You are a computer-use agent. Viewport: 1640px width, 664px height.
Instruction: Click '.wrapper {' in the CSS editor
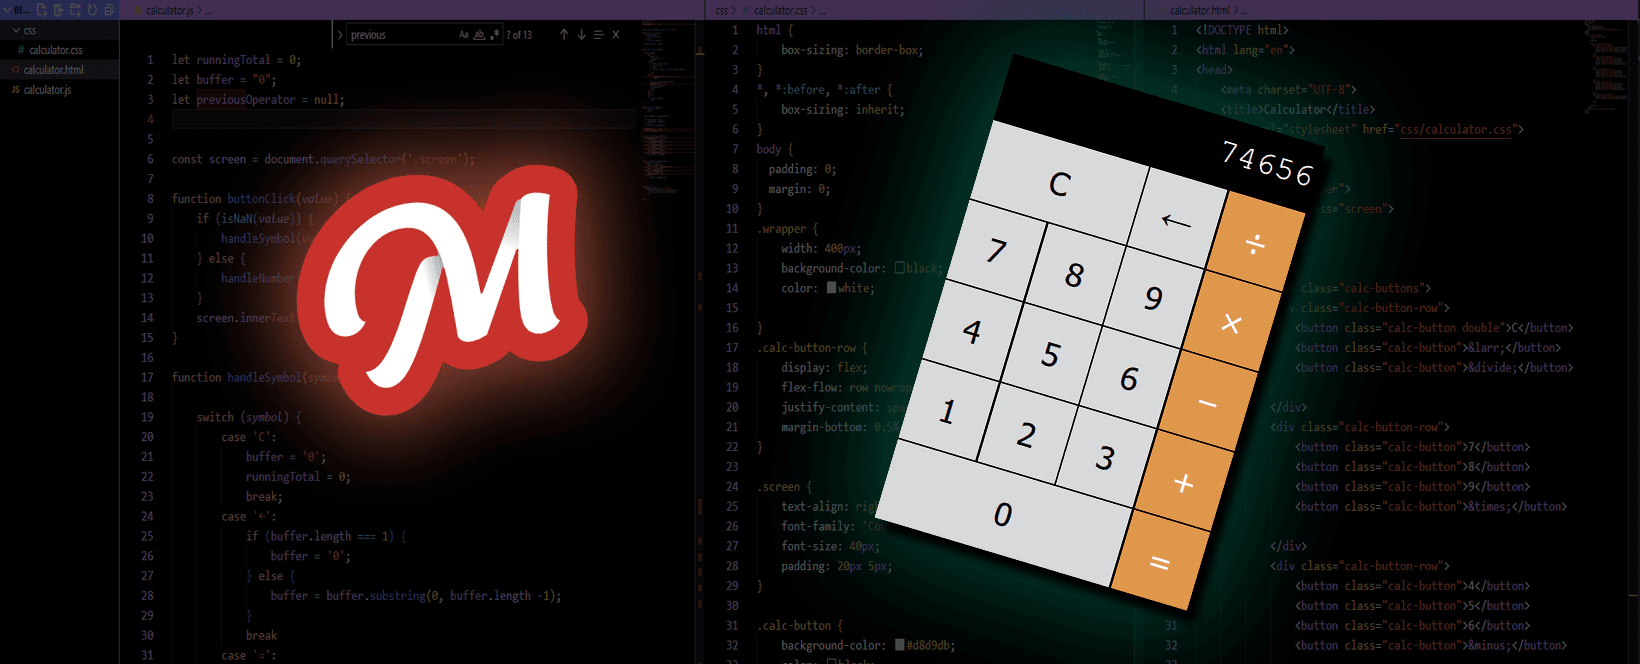(x=787, y=229)
